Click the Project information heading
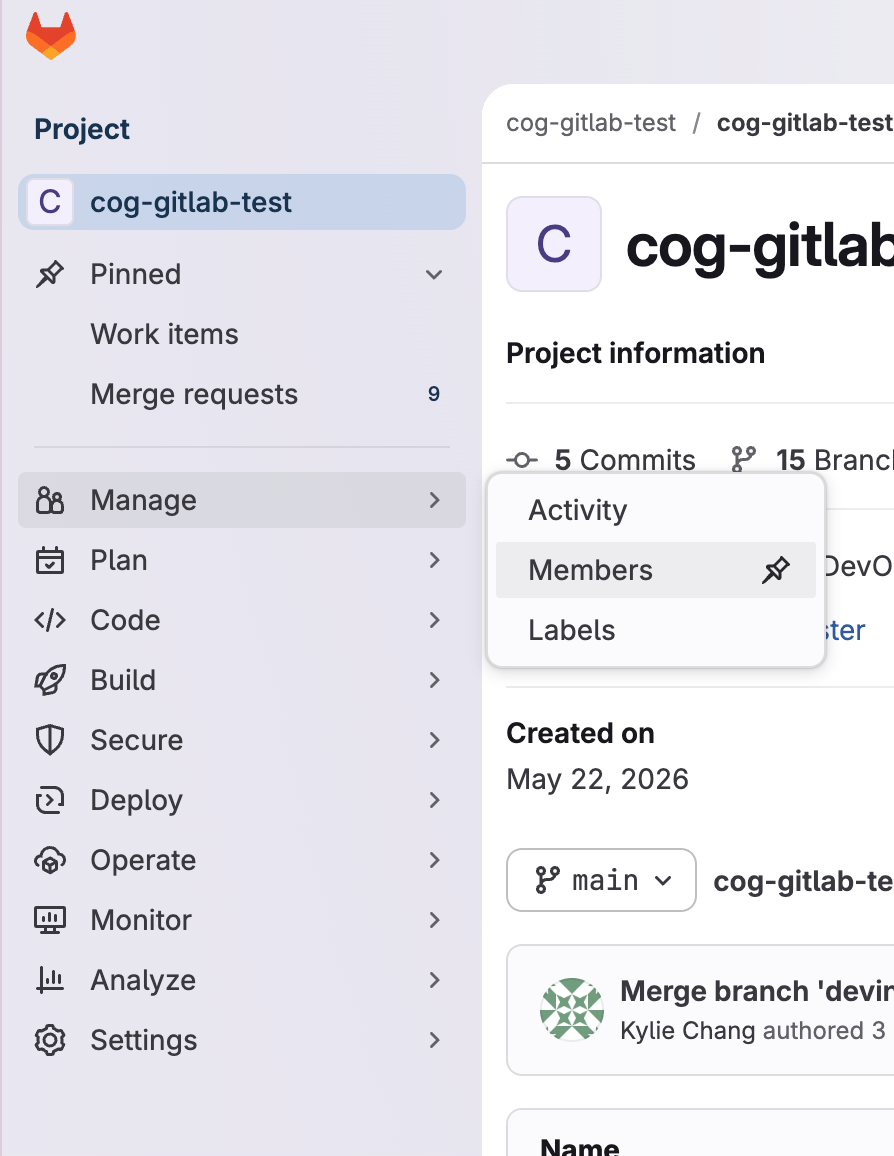Viewport: 894px width, 1156px height. (635, 353)
